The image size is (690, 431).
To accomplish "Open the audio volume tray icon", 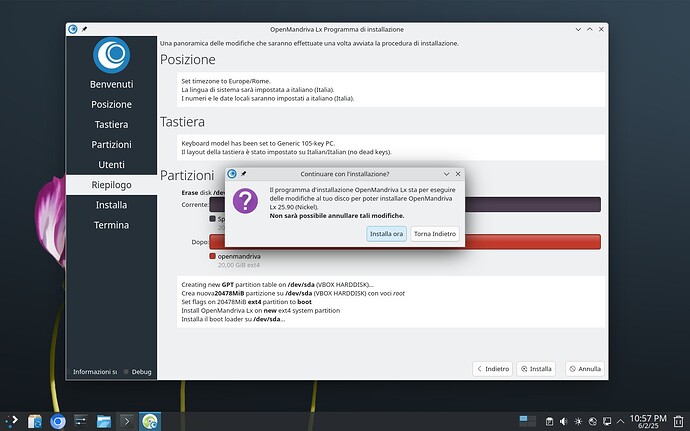I will click(563, 421).
